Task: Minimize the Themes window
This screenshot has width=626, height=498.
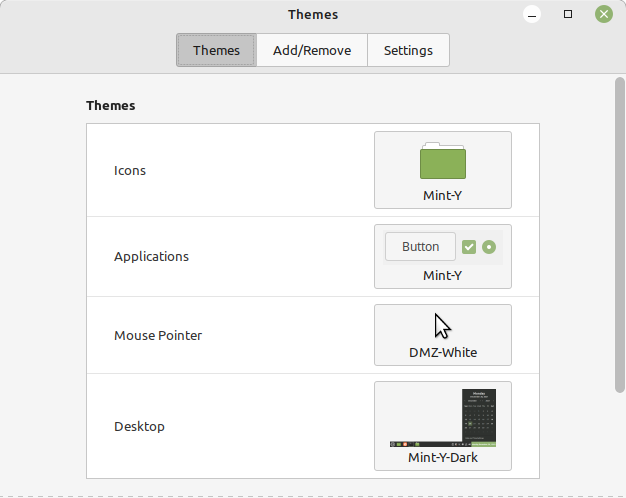Action: point(533,15)
